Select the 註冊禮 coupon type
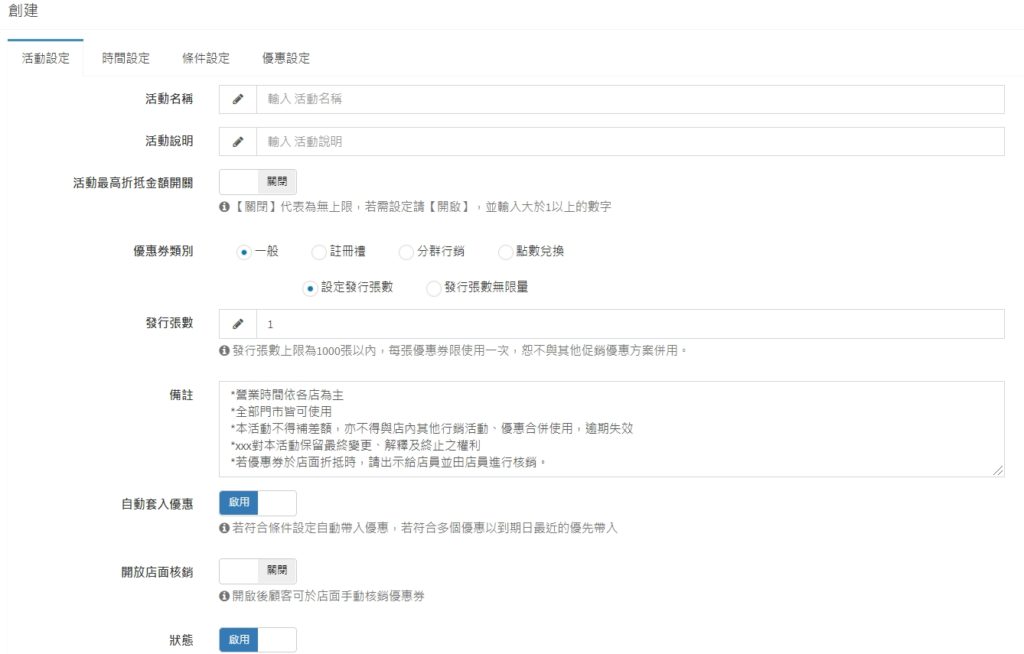 point(319,252)
